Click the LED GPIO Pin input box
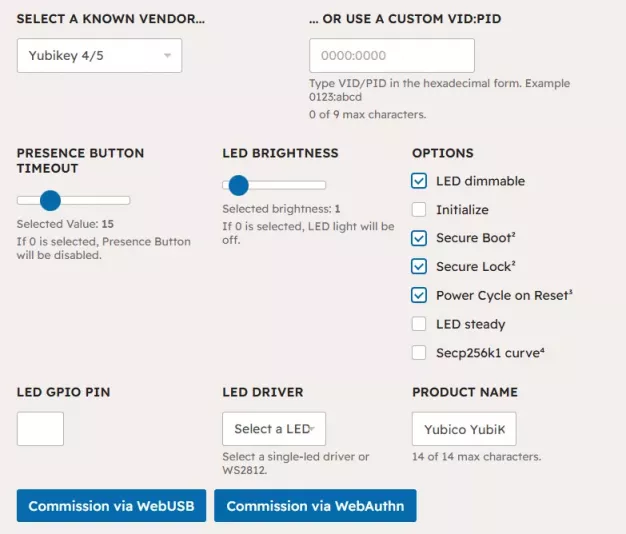The width and height of the screenshot is (626, 534). coord(40,429)
